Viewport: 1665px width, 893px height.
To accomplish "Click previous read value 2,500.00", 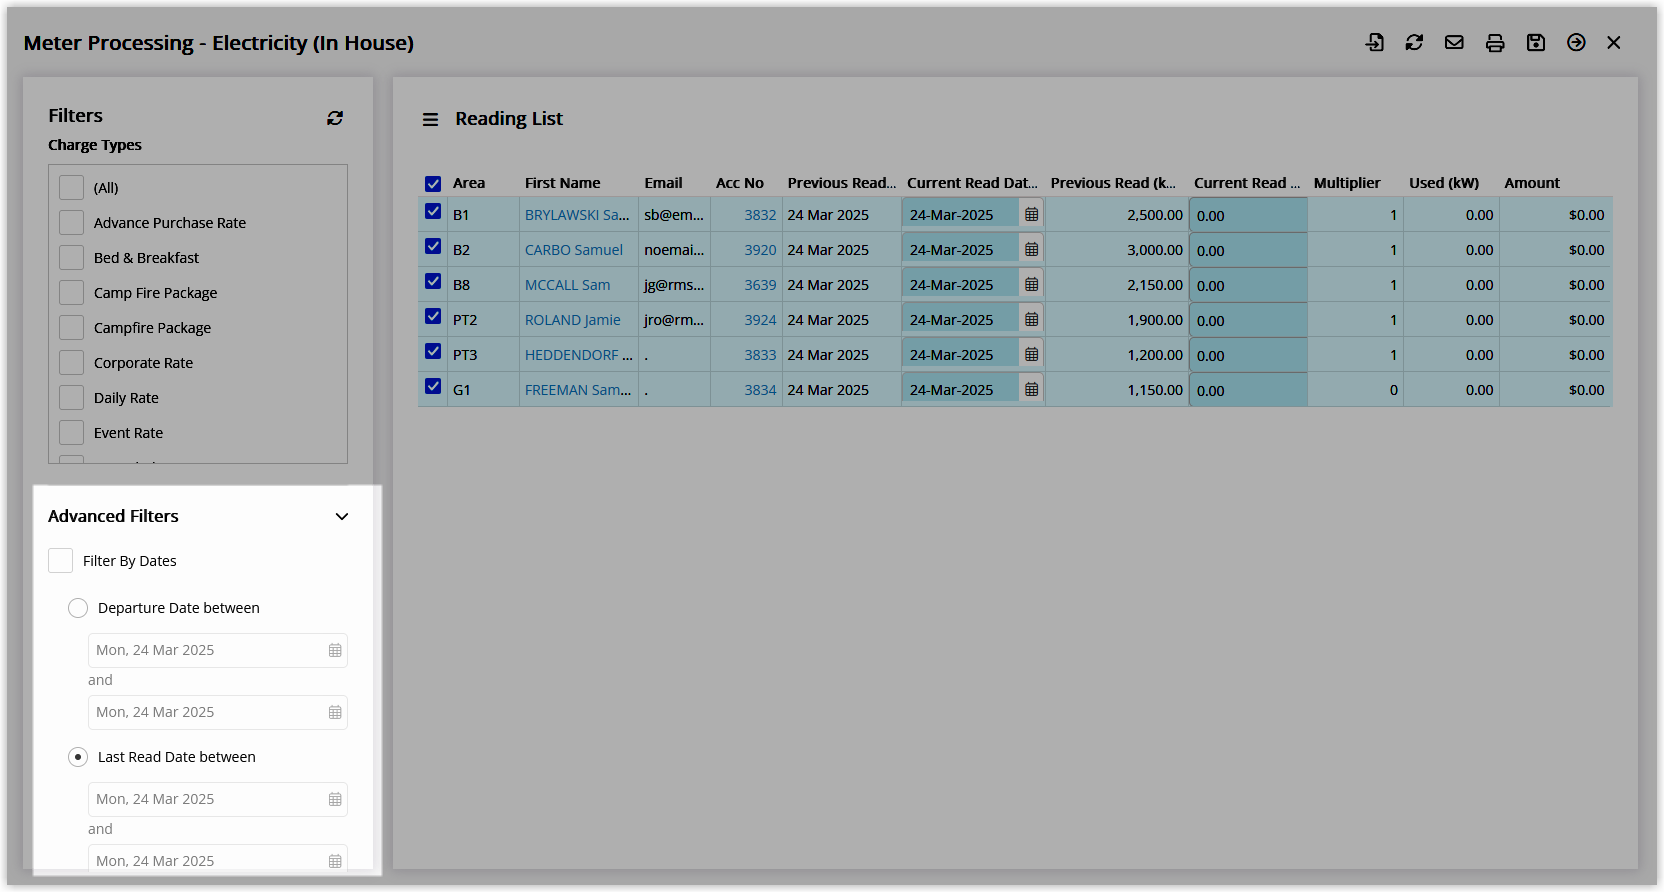I will pyautogui.click(x=1155, y=215).
